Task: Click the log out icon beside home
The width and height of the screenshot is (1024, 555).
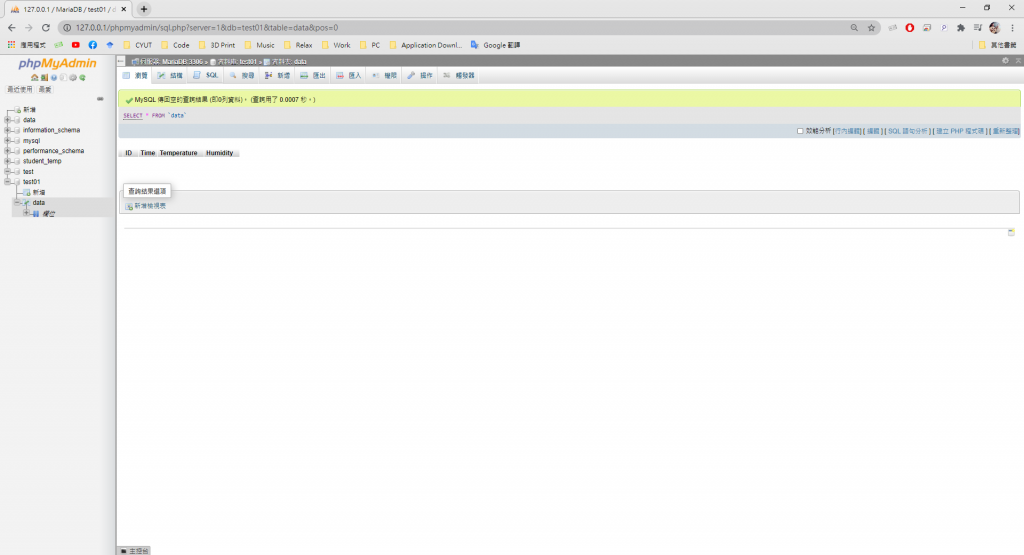Action: coord(44,78)
